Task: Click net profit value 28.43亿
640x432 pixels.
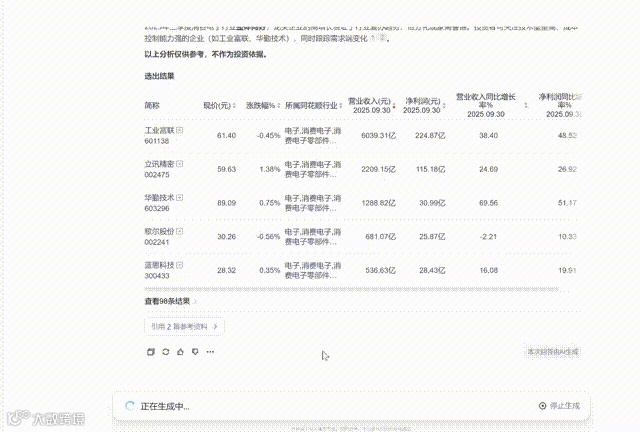Action: point(432,270)
